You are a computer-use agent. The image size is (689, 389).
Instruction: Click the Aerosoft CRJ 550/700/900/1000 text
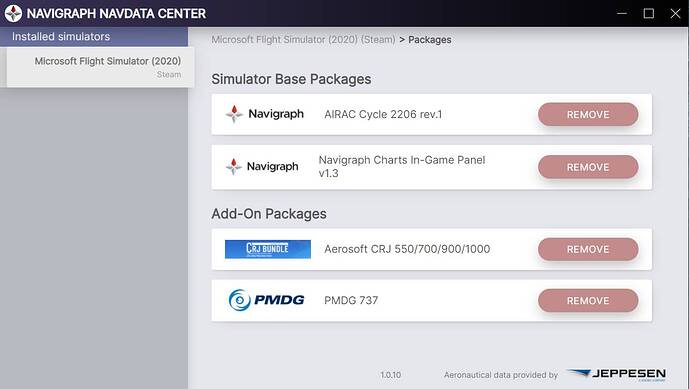pos(407,249)
